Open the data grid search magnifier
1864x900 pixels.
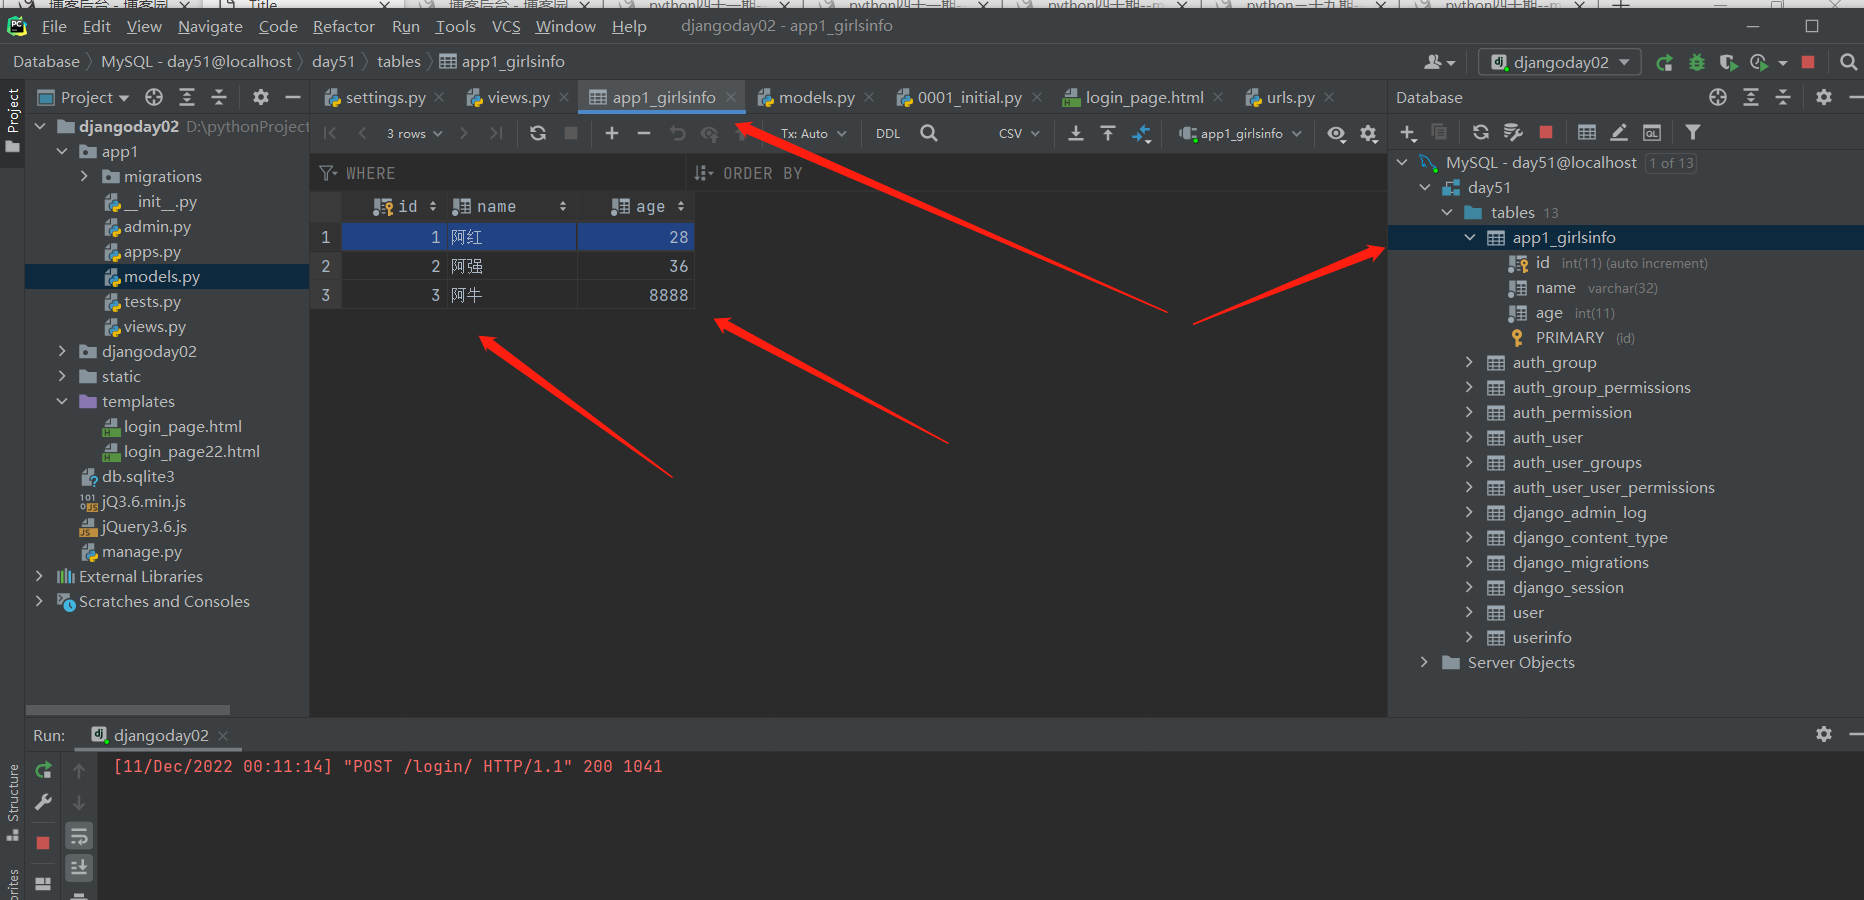929,133
